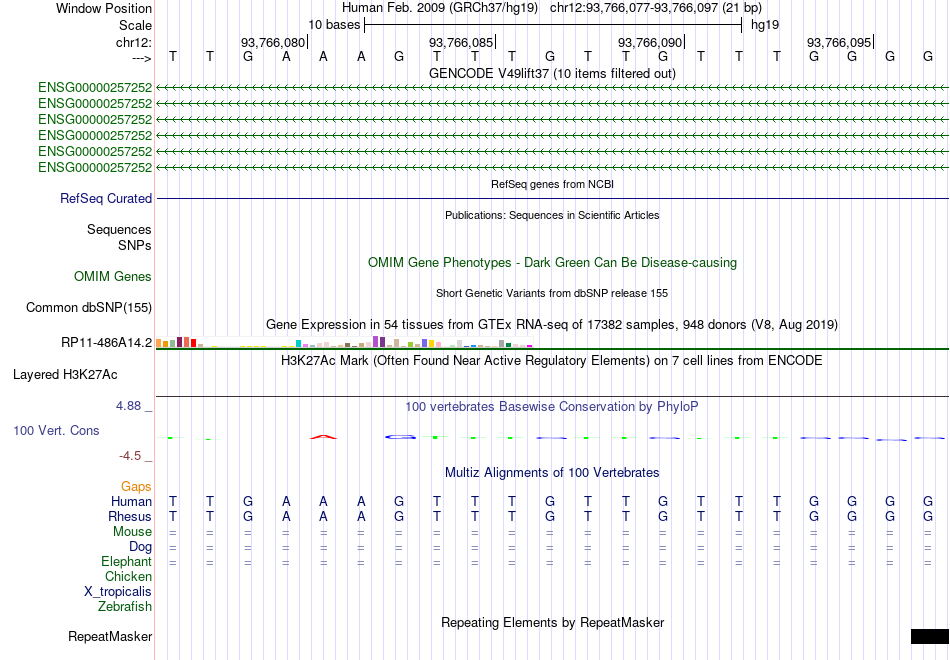Open the 100 vertebrates Basewise Conservation title
Screen dimensions: 950x660
[552, 407]
